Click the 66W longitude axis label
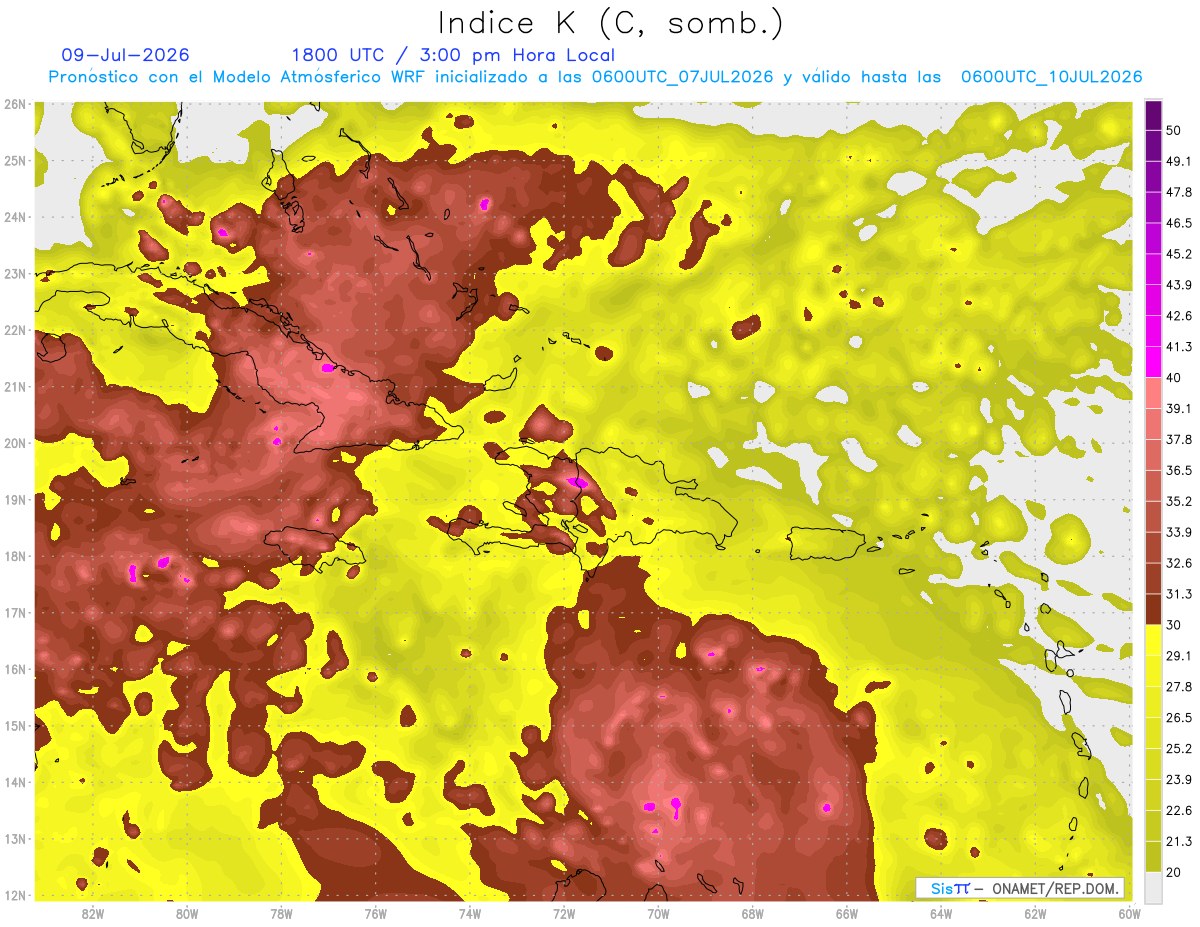This screenshot has width=1200, height=927. 846,914
